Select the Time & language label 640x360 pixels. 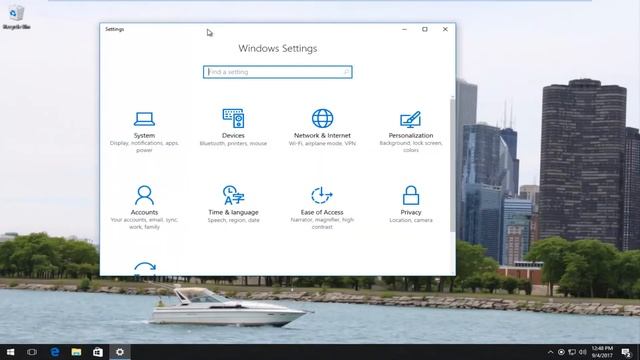pos(233,212)
